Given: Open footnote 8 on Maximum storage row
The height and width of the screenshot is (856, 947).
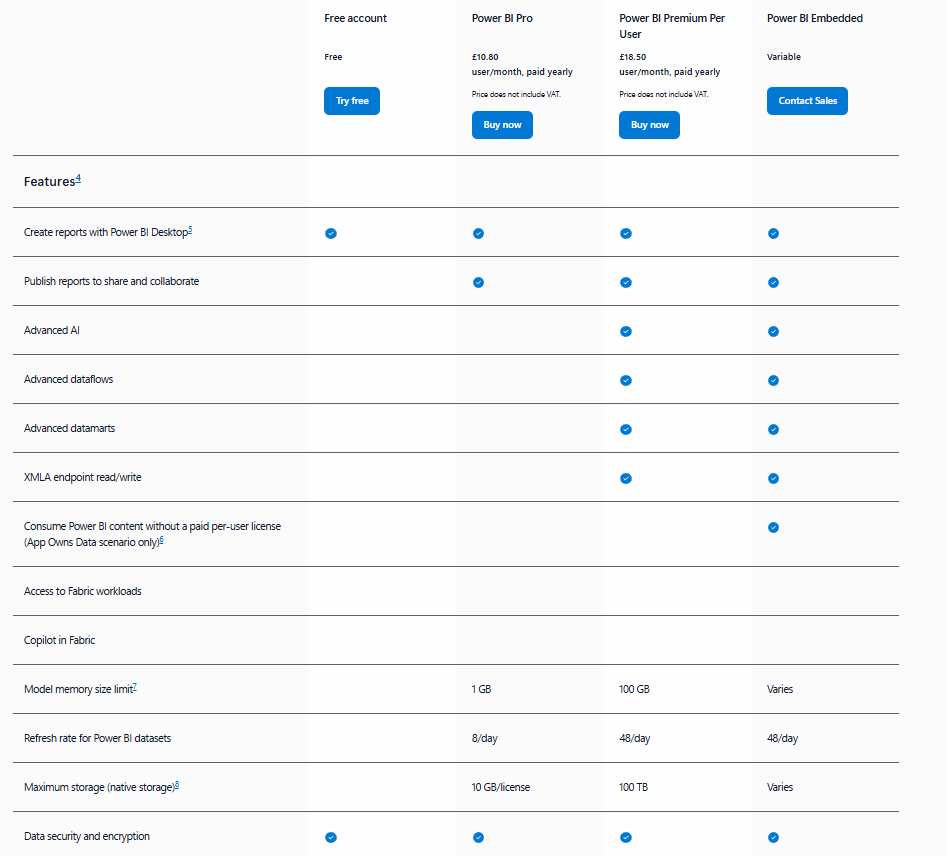Looking at the screenshot, I should click(177, 784).
